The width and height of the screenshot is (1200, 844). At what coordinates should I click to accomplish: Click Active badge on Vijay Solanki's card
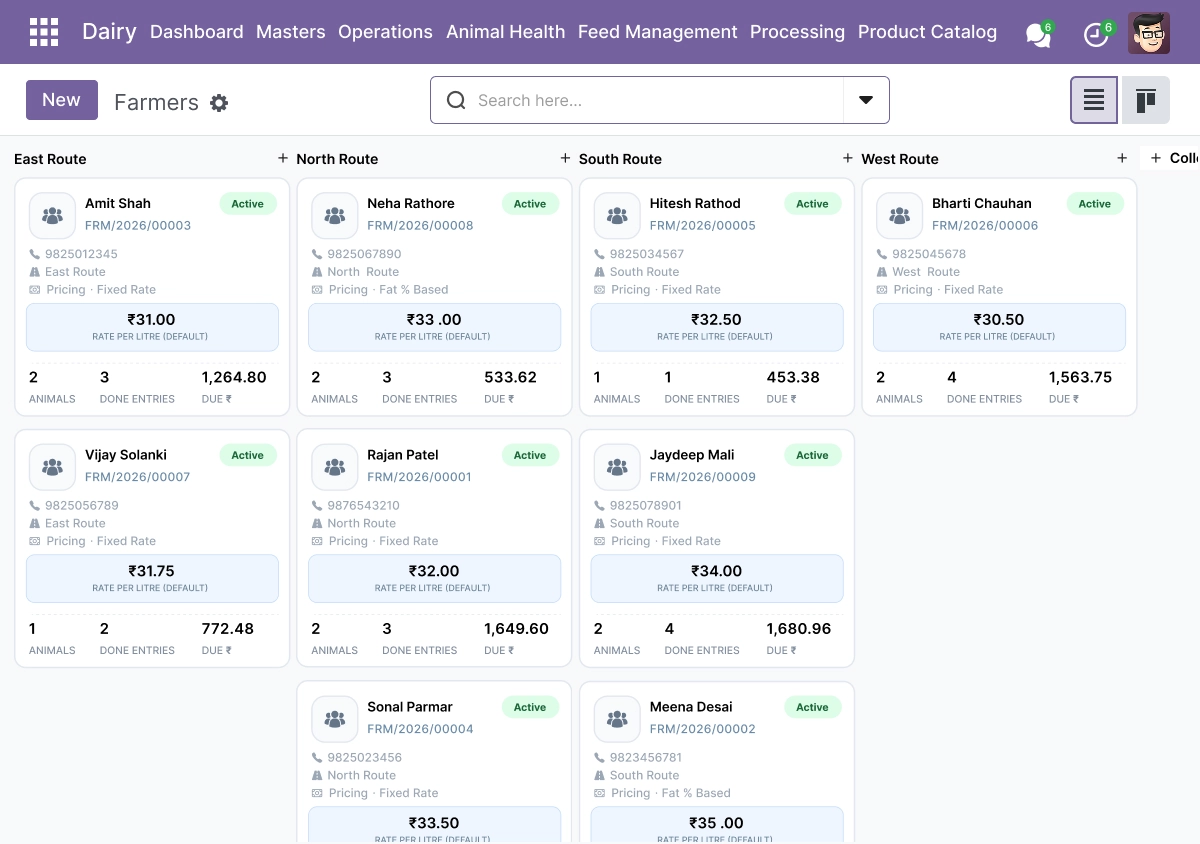(248, 455)
